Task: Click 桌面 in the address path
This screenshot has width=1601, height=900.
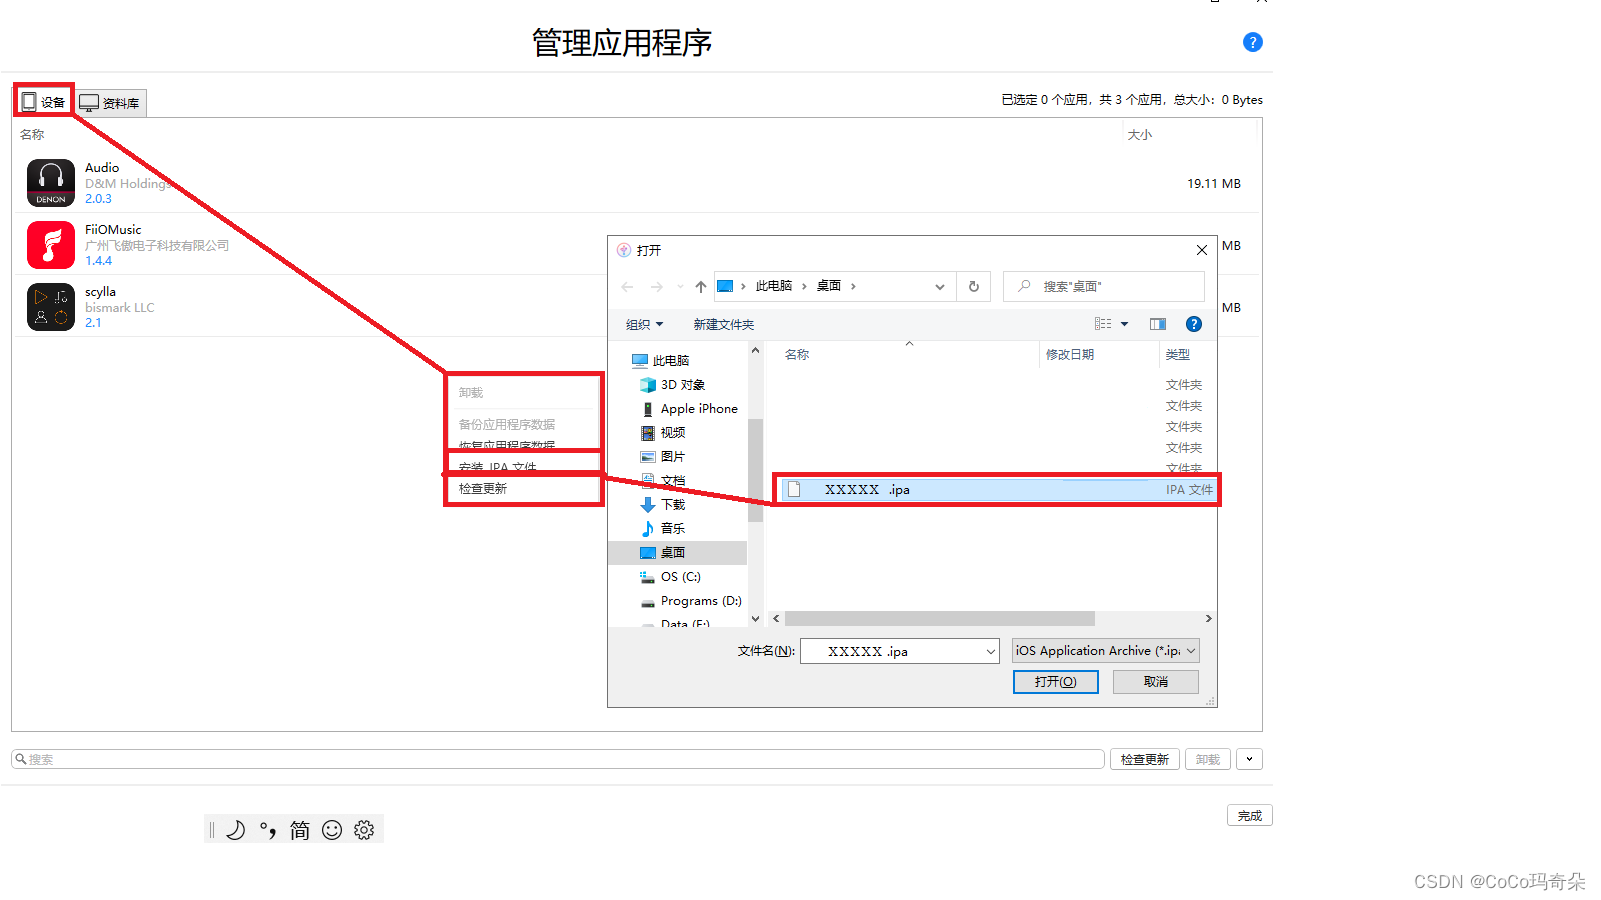Action: [829, 286]
